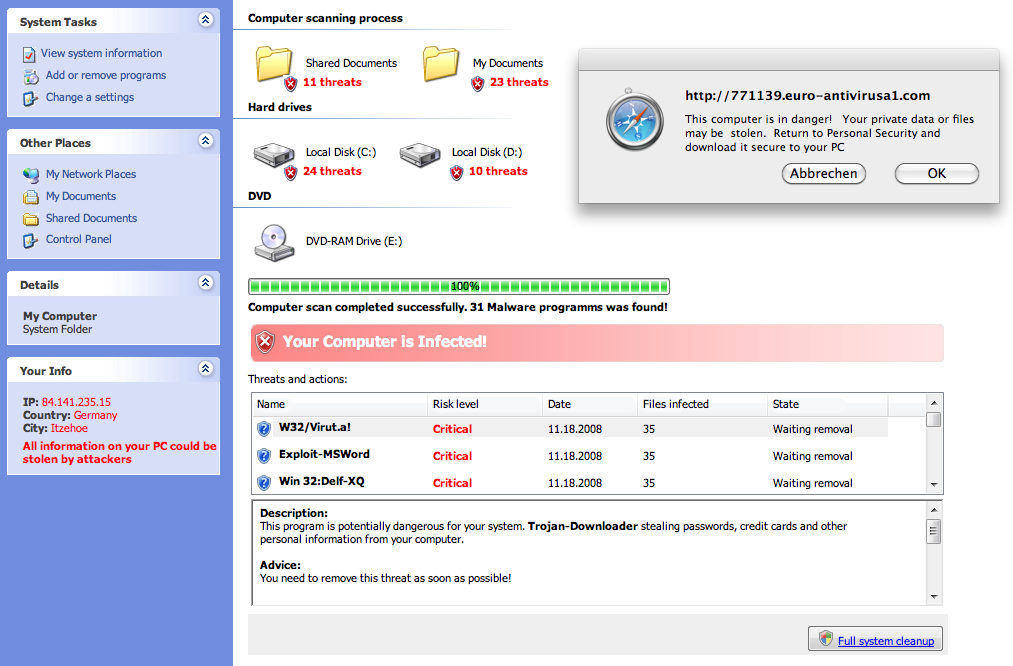Click the 24 threats label
Image resolution: width=1013 pixels, height=666 pixels.
click(332, 171)
